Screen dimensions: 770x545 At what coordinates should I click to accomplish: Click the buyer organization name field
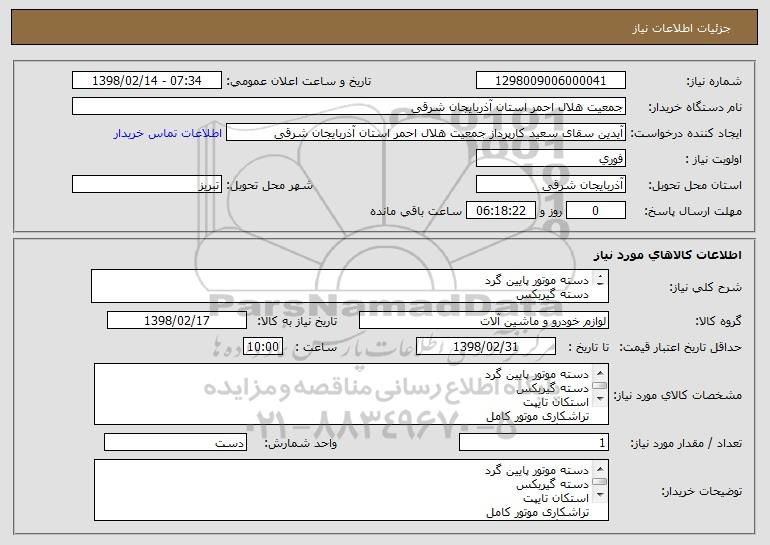[x=349, y=106]
